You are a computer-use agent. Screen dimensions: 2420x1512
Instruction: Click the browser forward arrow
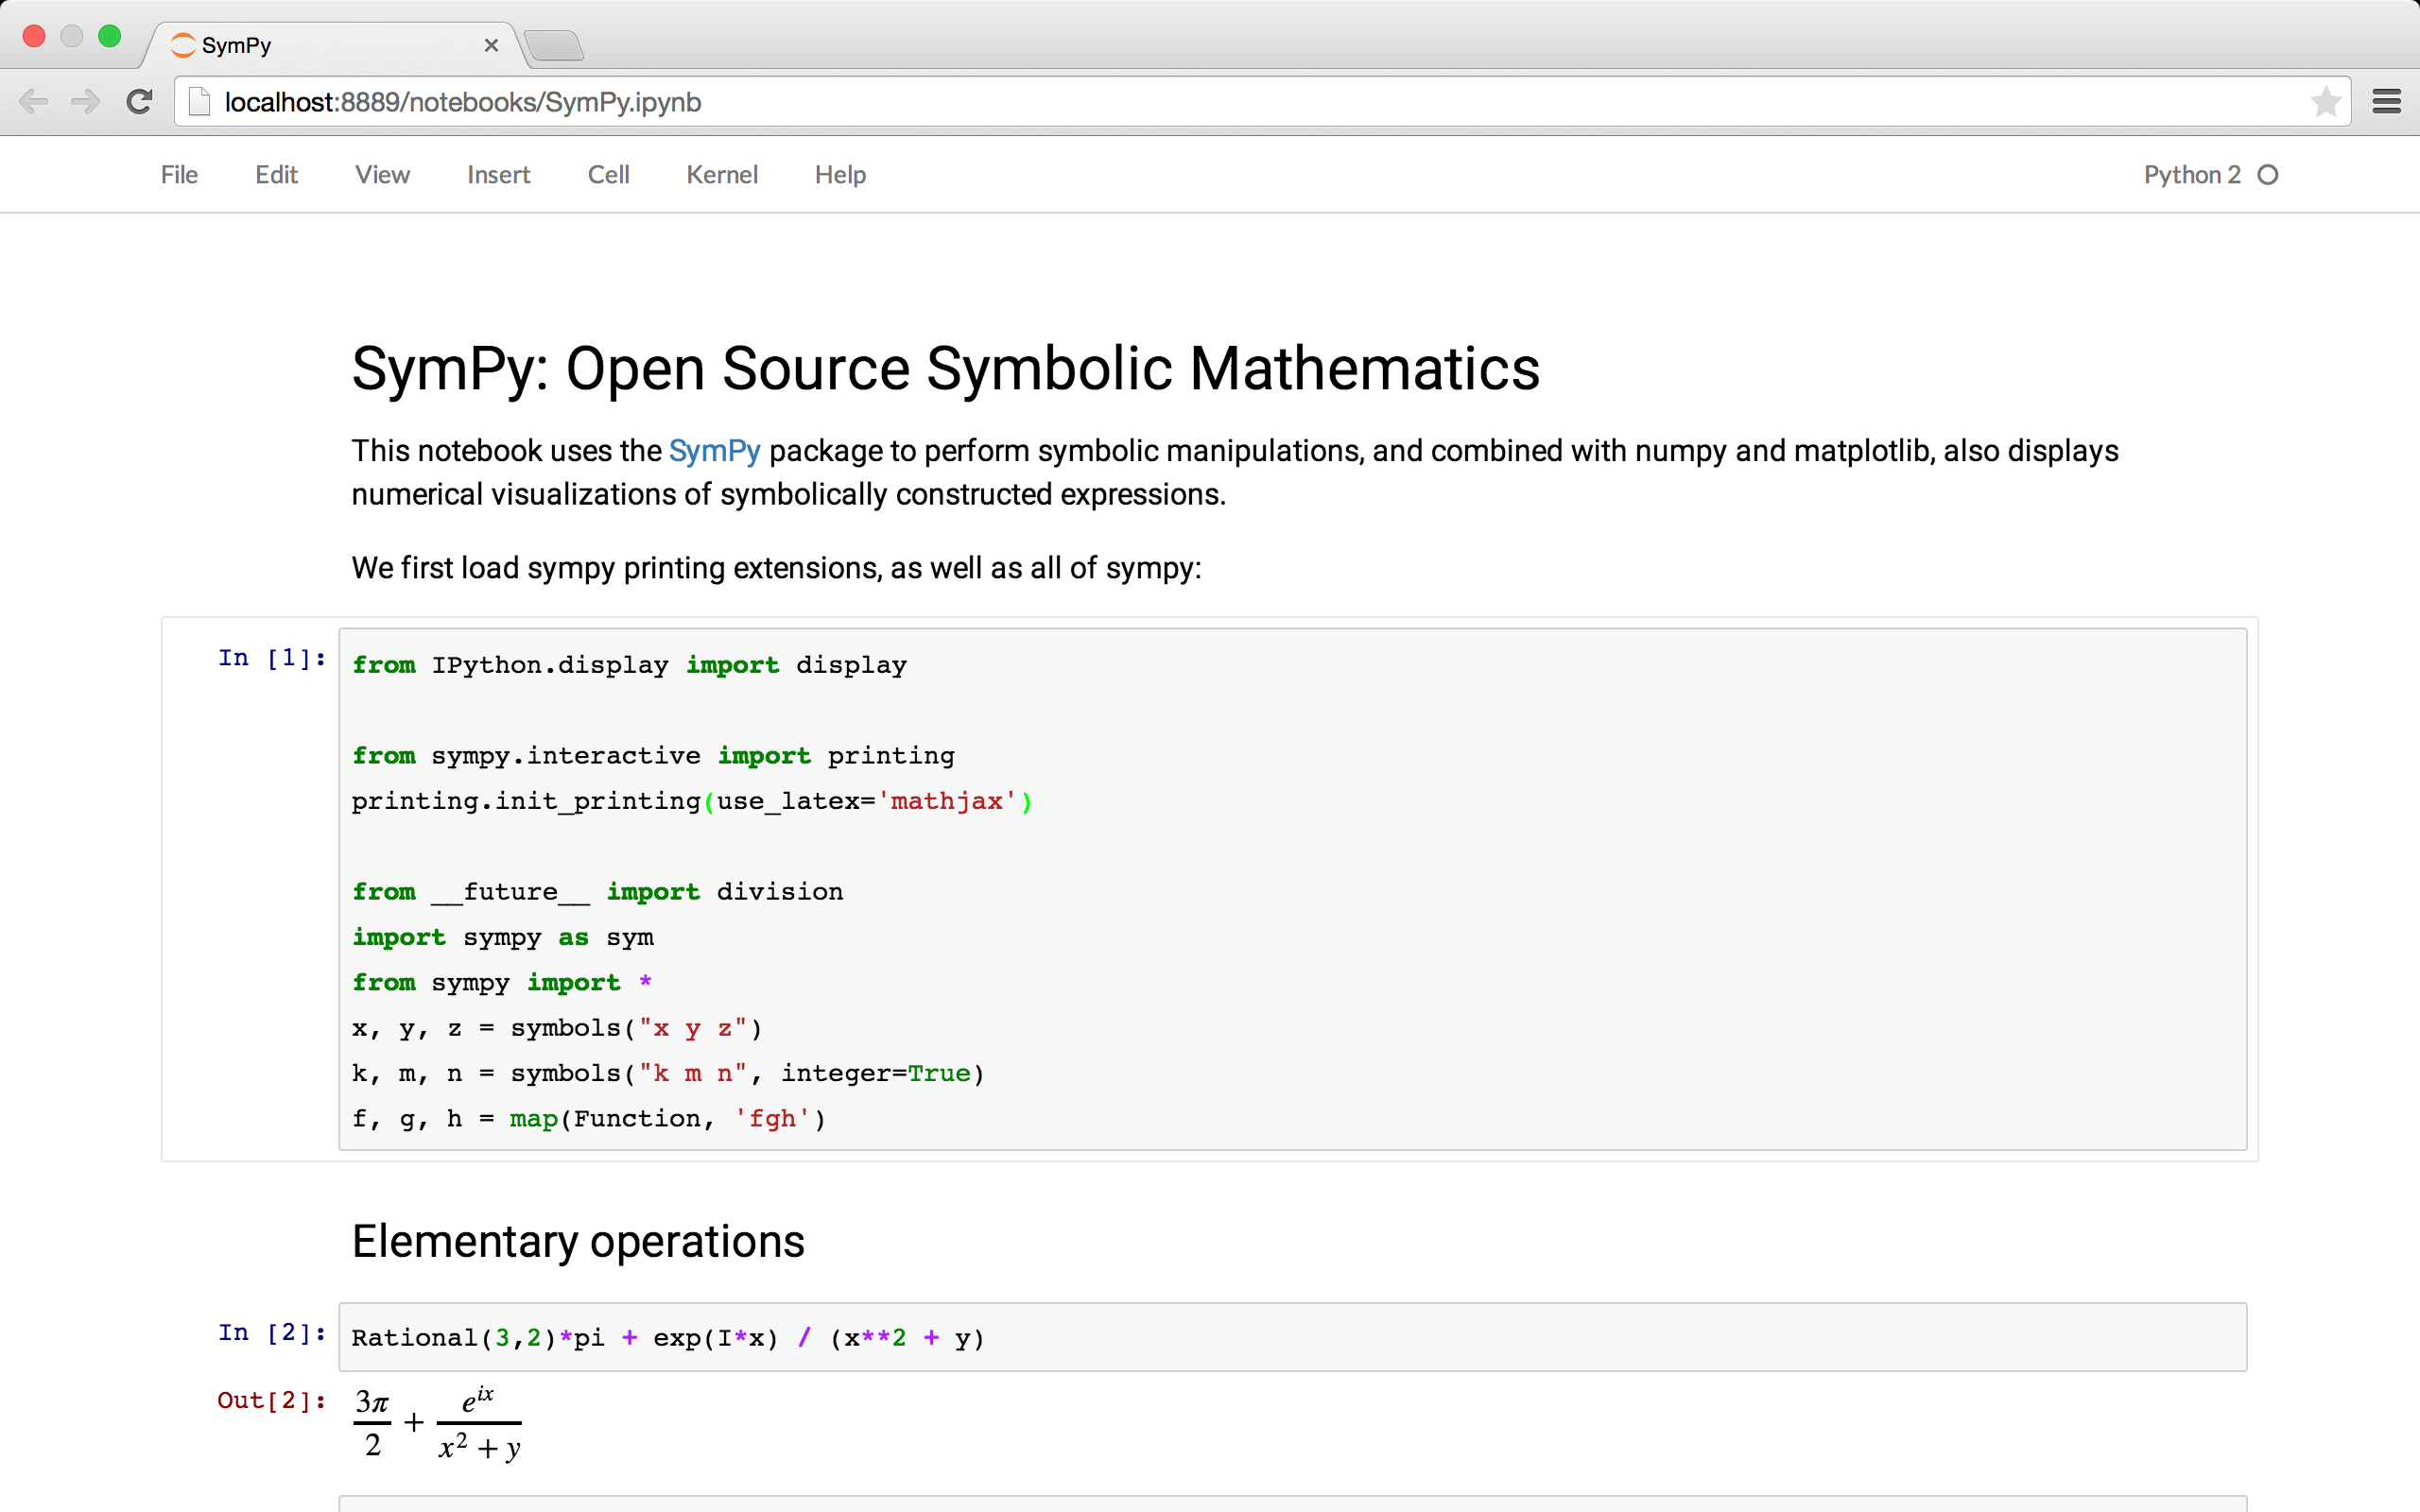pos(86,102)
